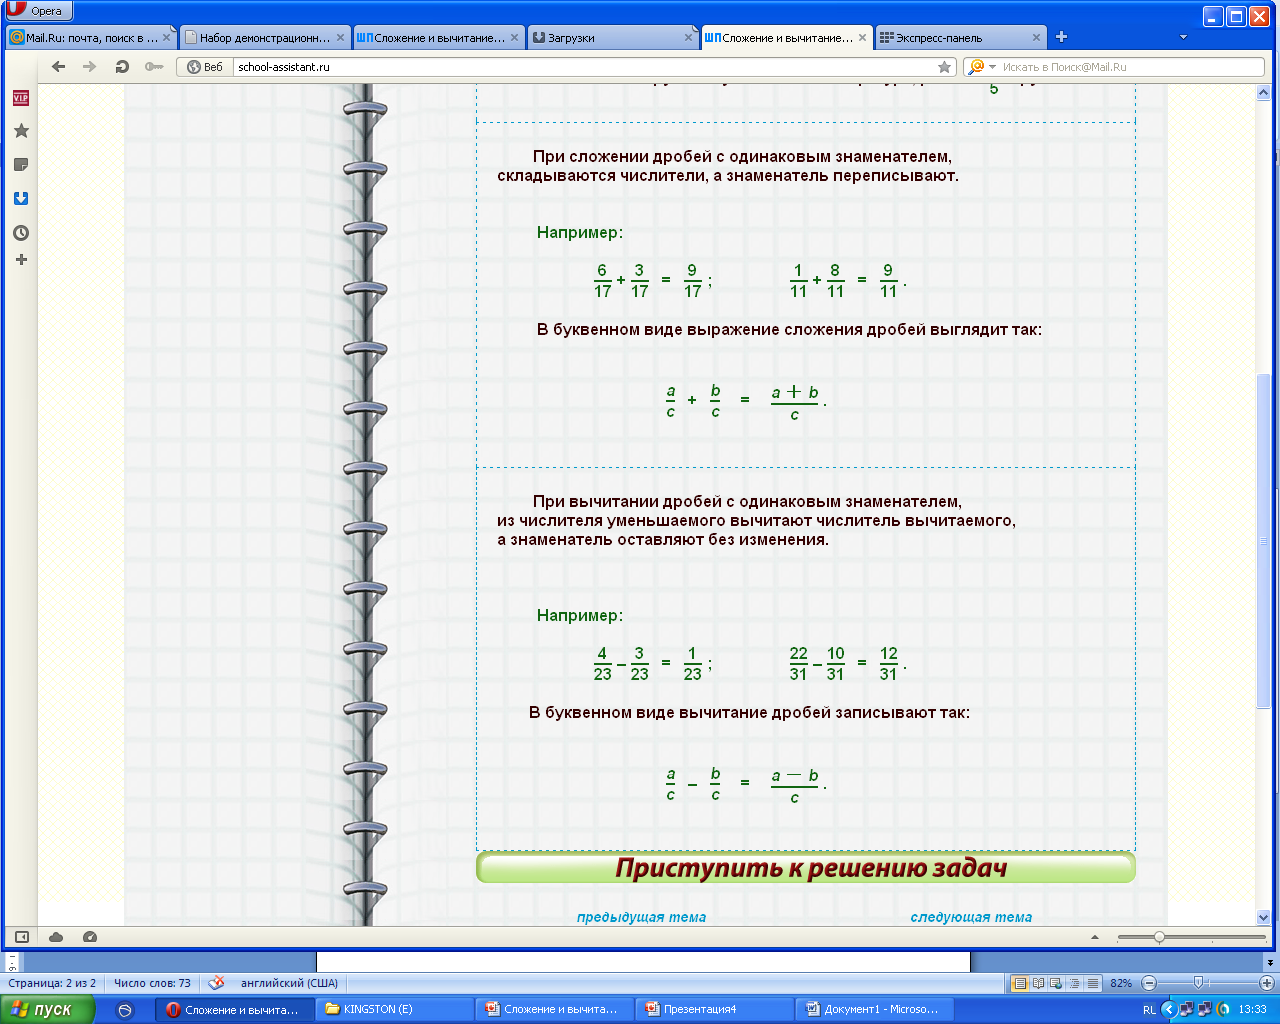Open the 'KINGSTON (E)' taskbar window
1280x1024 pixels.
coord(395,1010)
